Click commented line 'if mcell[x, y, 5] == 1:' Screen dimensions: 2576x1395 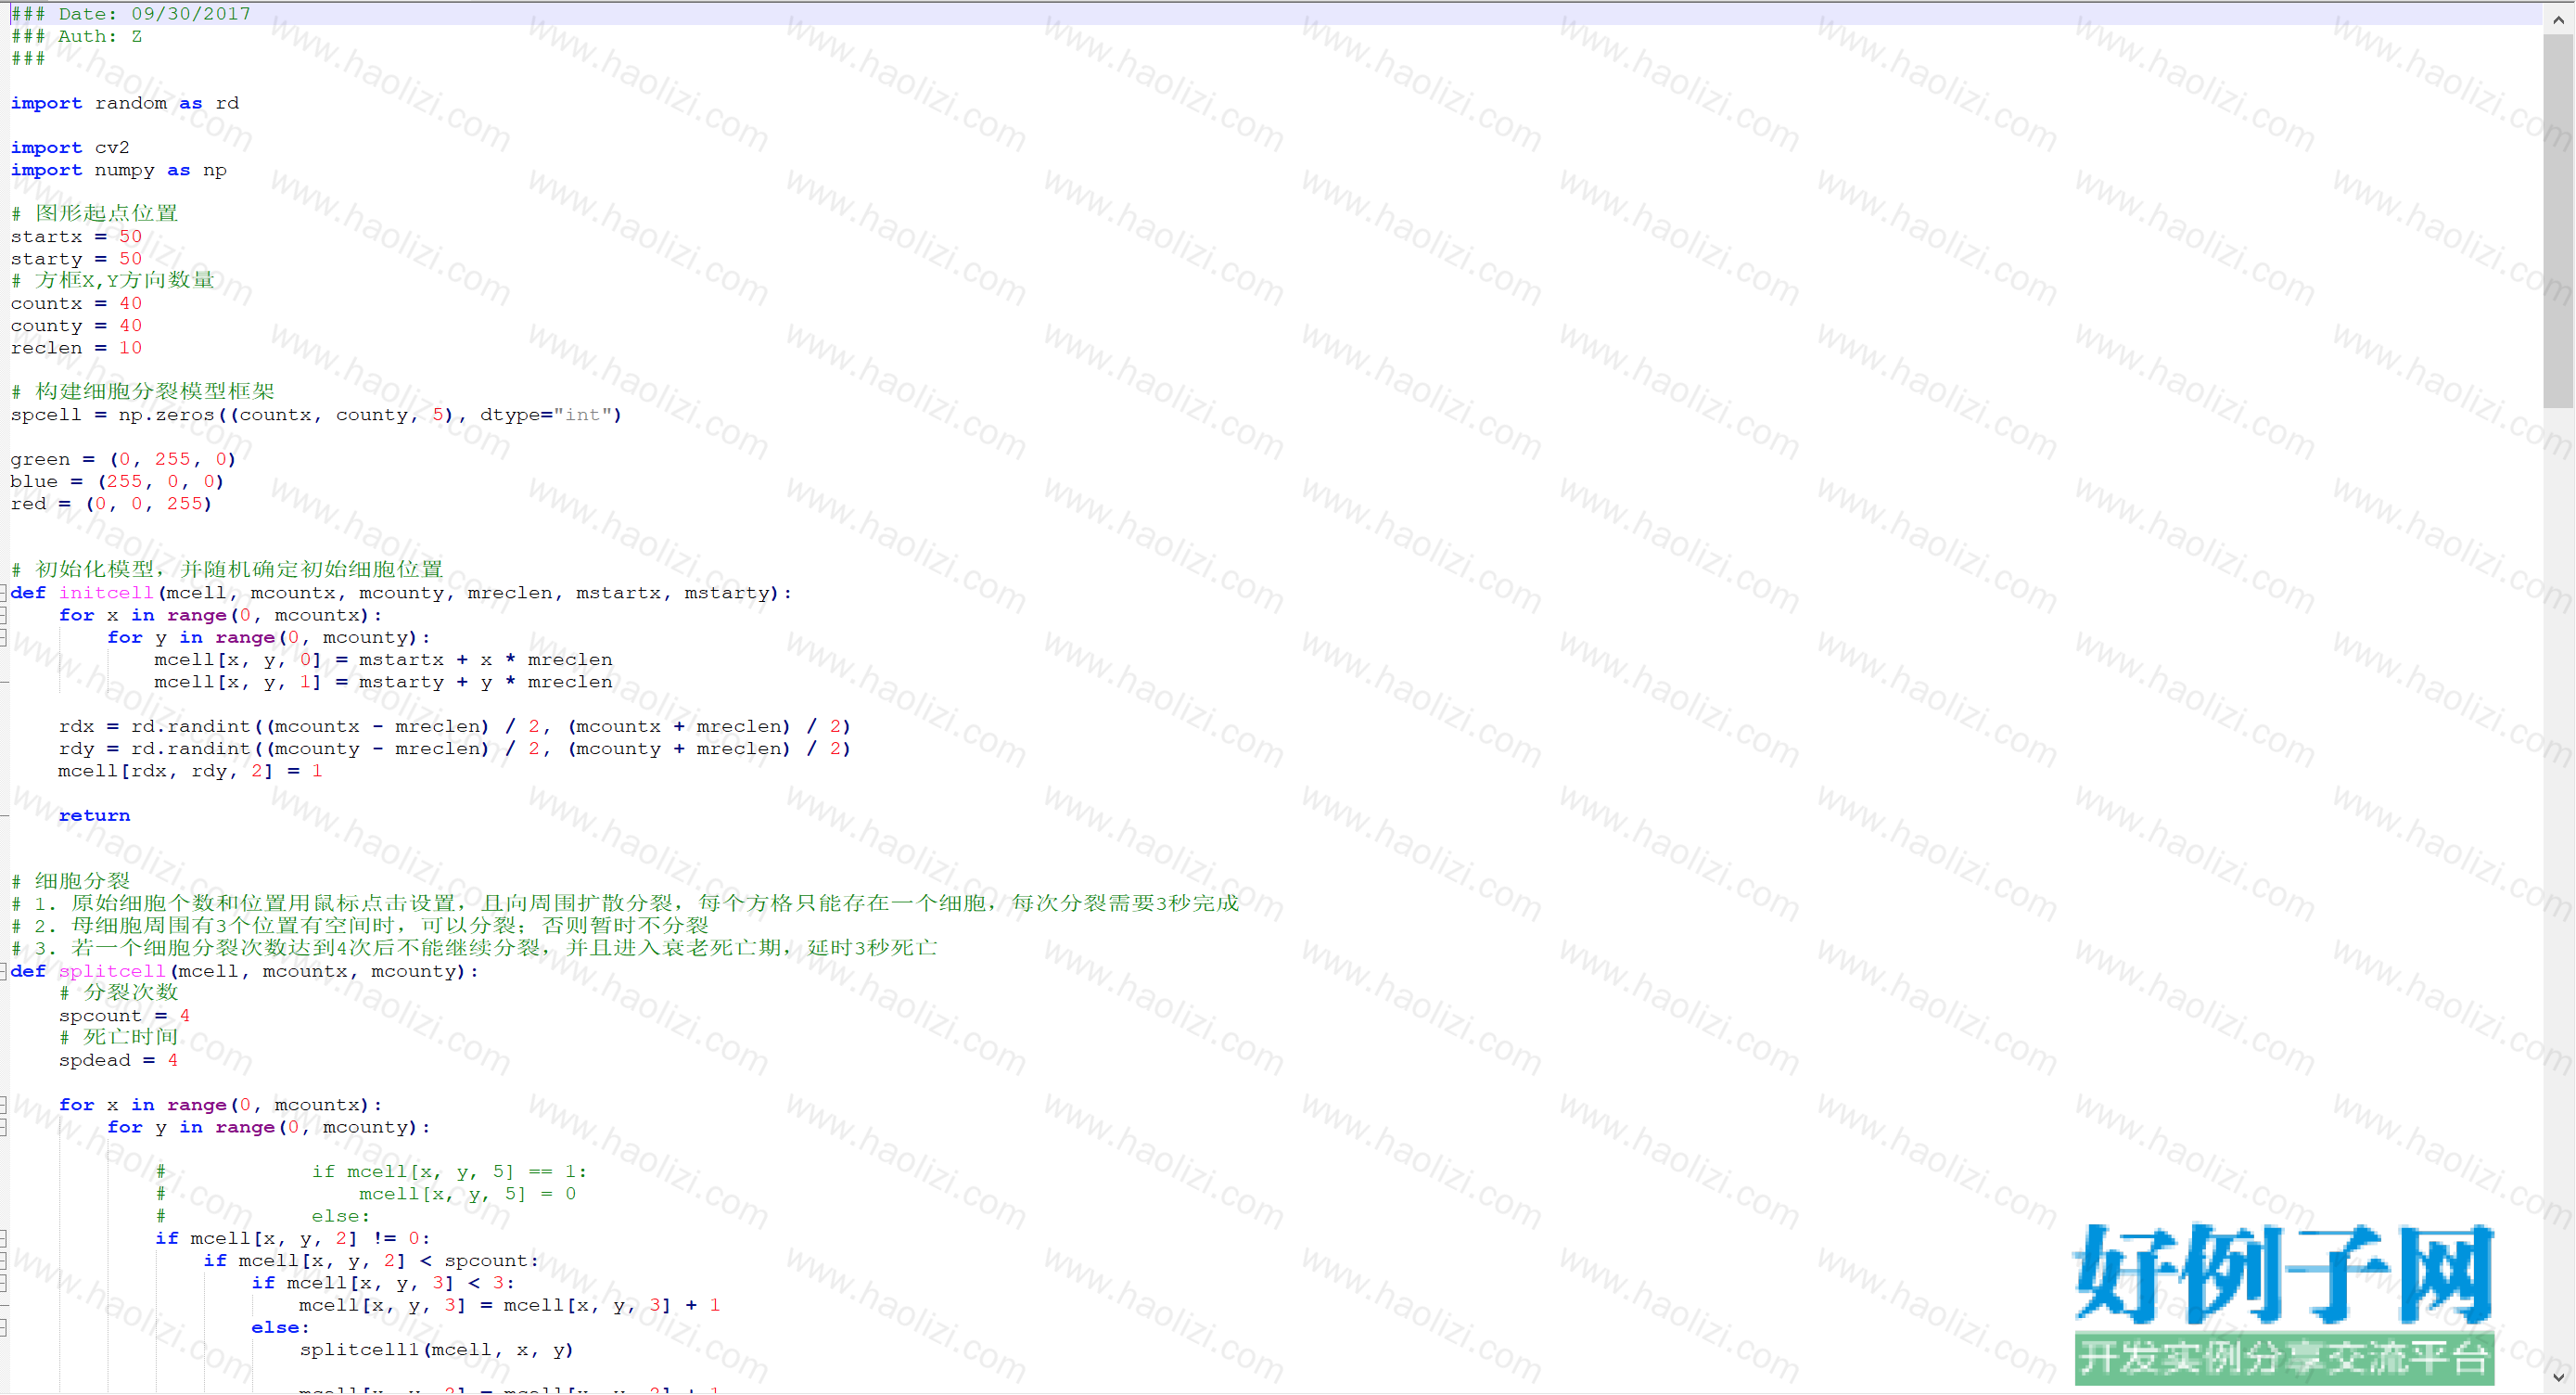[x=450, y=1172]
